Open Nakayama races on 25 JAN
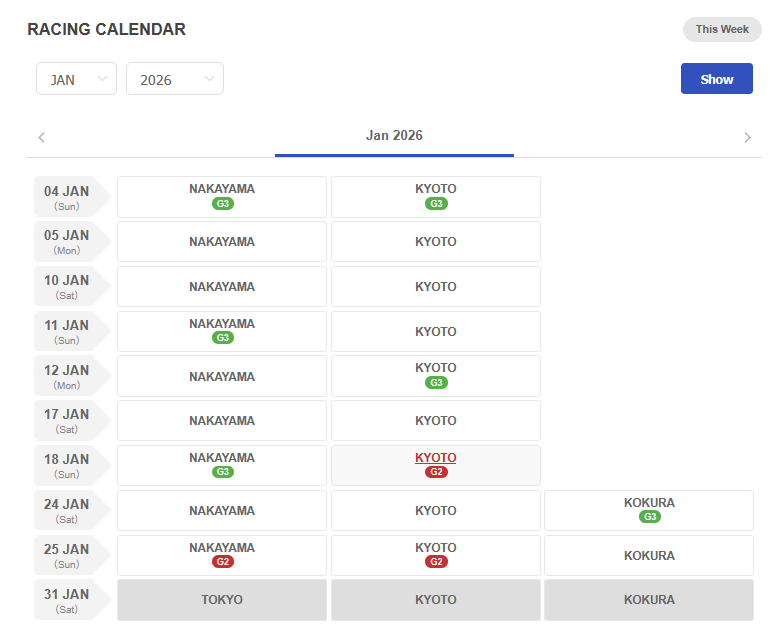Viewport: 771px width, 629px height. click(x=222, y=555)
